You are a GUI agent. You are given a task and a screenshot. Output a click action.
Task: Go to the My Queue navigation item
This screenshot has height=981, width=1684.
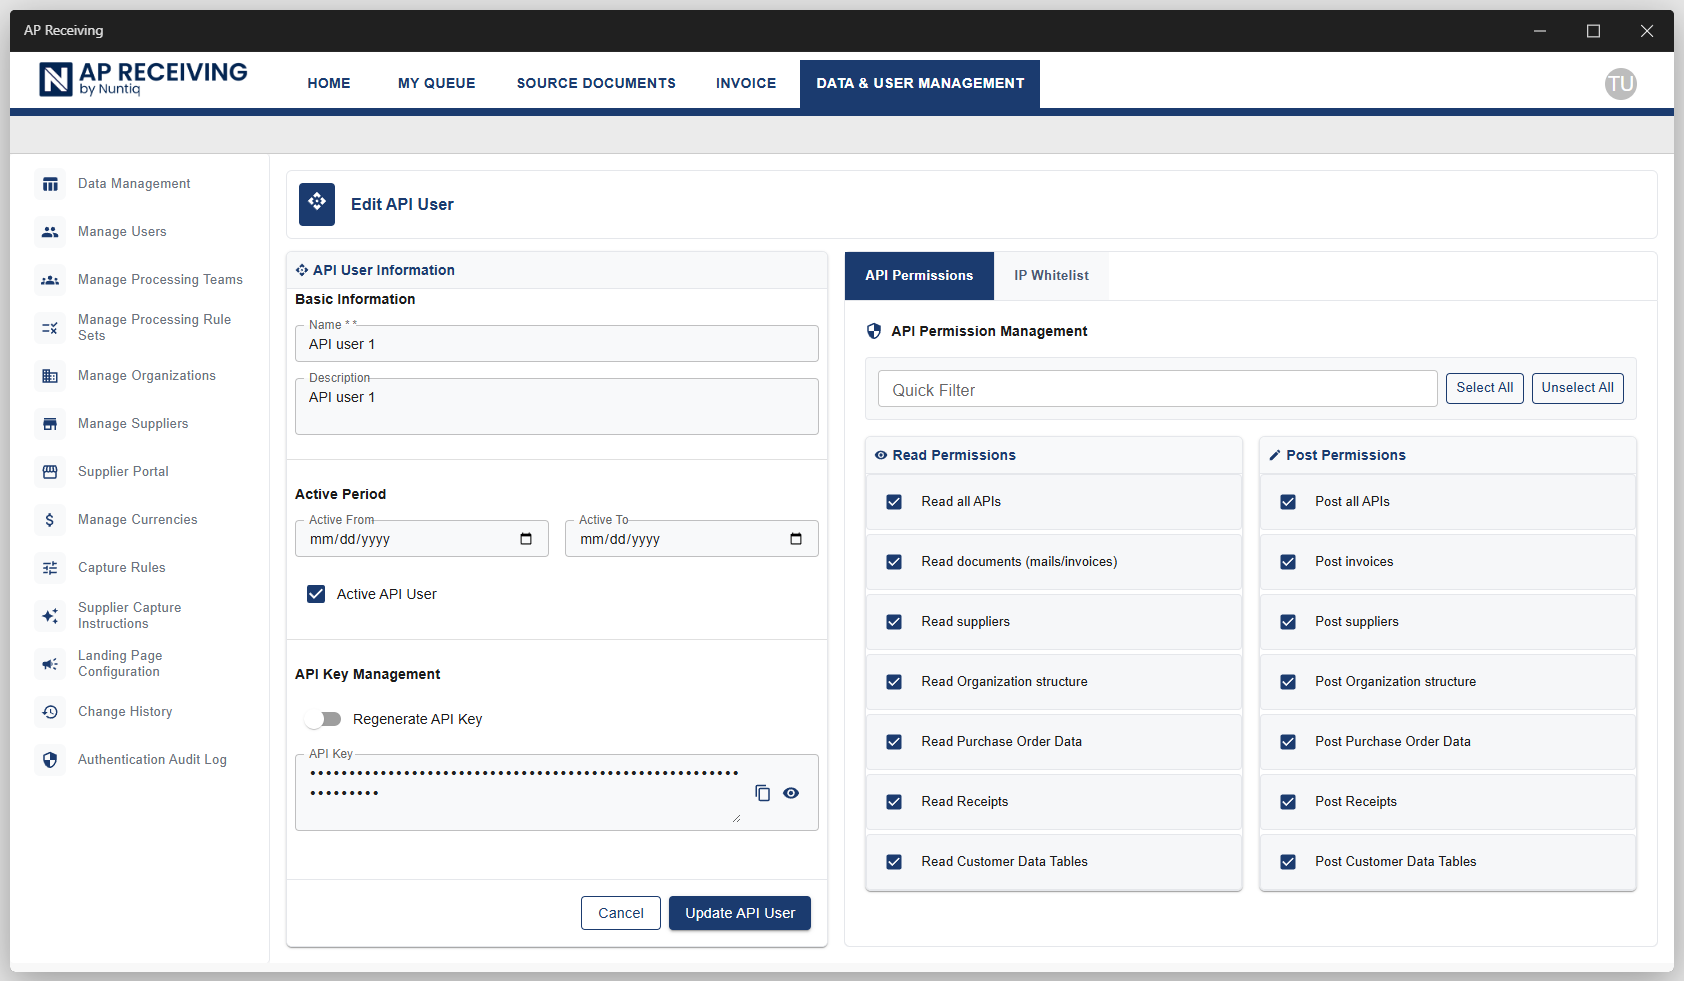[x=436, y=83]
